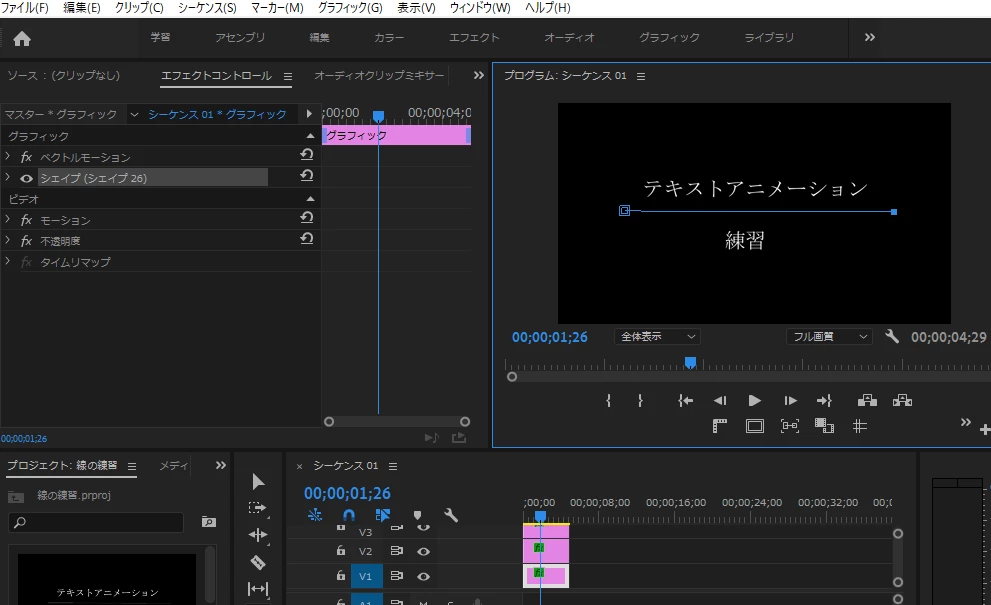Expand the タイムリマップ effect
991x605 pixels.
[x=8, y=260]
